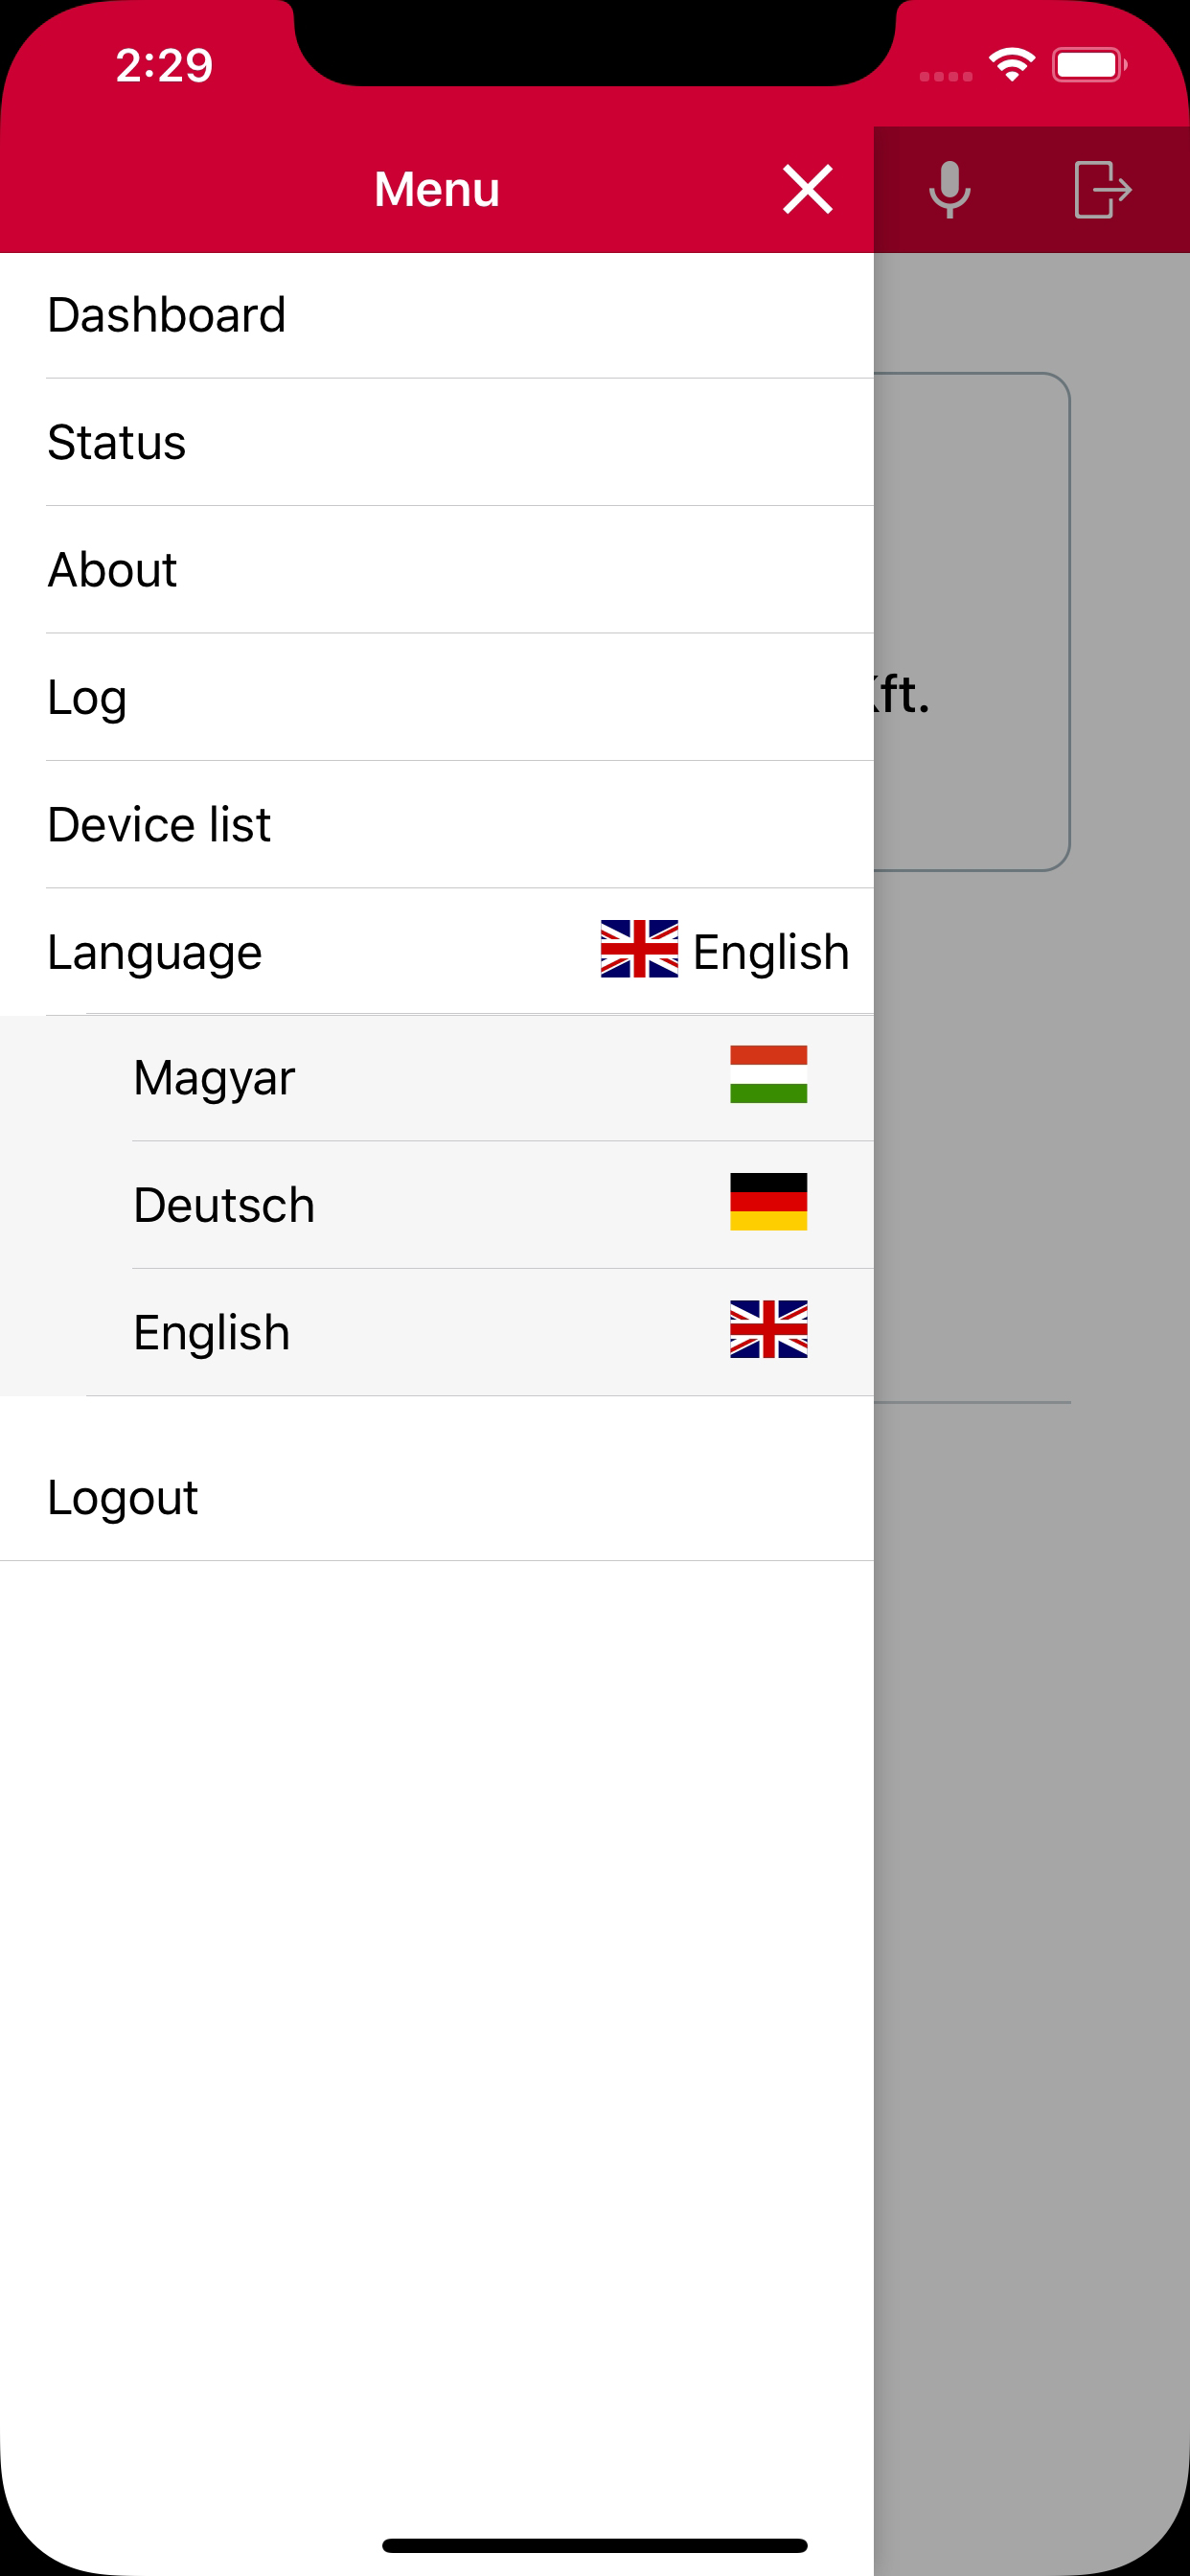Select English in the language list
The width and height of the screenshot is (1190, 2576).
tap(437, 1332)
